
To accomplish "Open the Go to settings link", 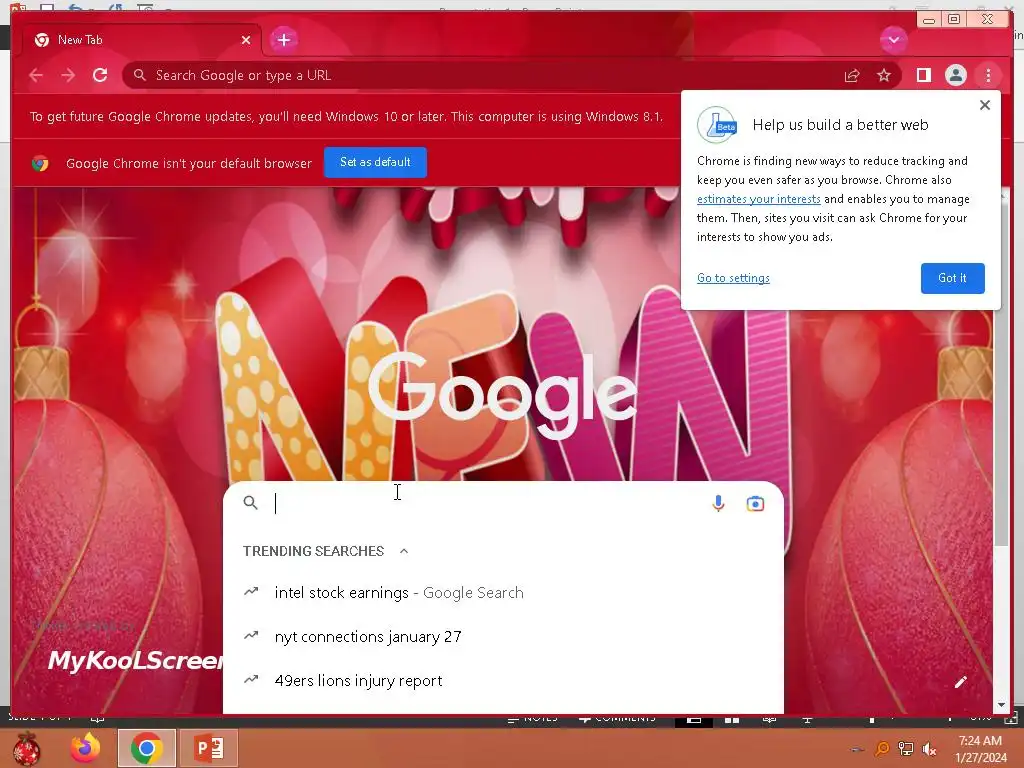I will click(733, 278).
